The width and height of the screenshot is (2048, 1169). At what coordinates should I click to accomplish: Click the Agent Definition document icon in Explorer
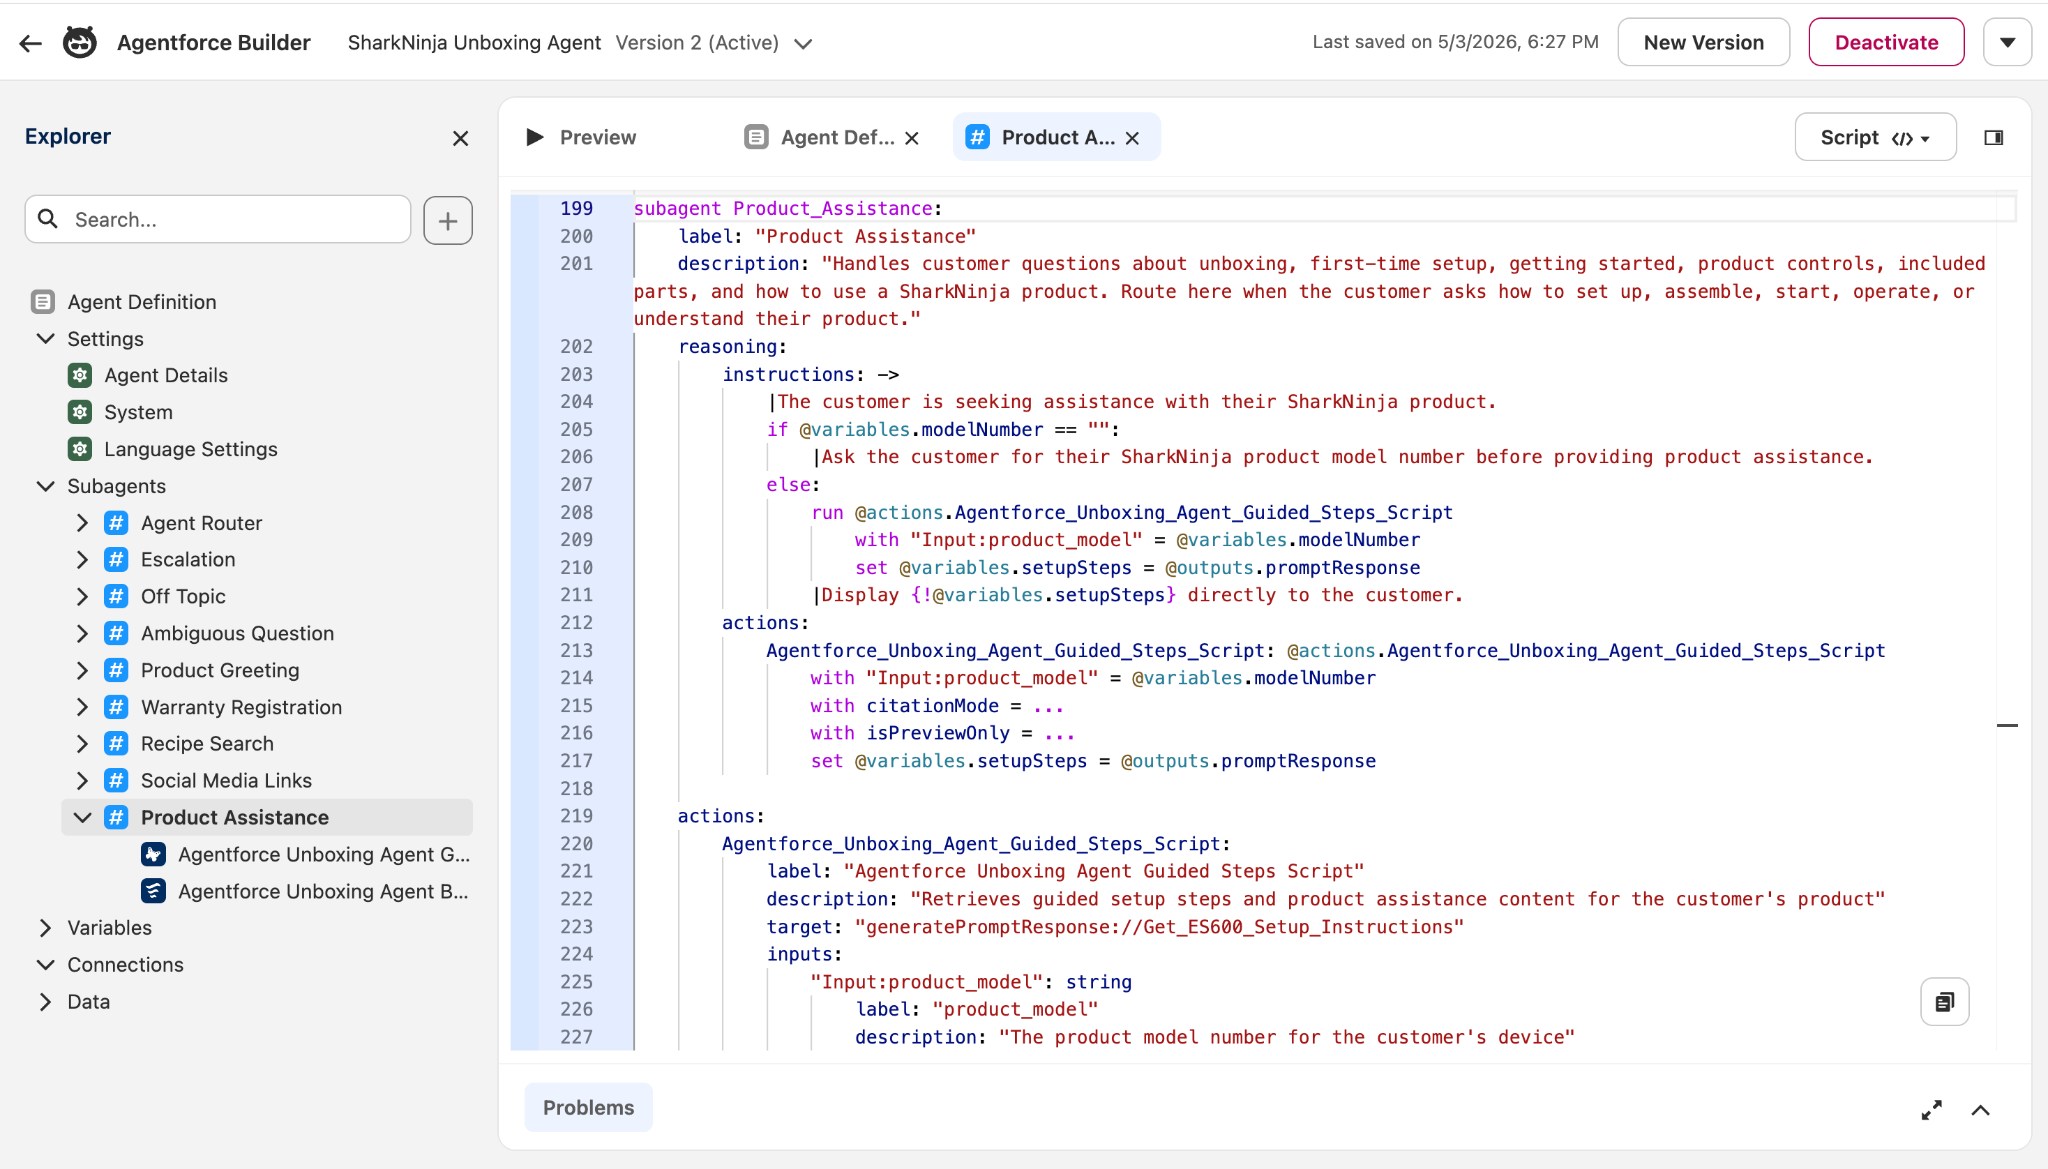(x=43, y=302)
